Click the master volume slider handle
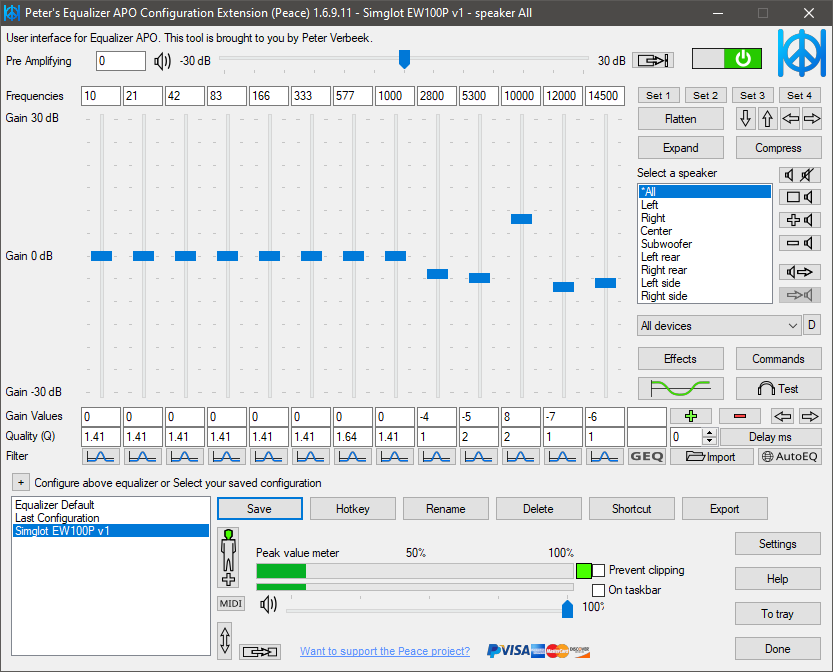The height and width of the screenshot is (672, 833). pos(567,609)
